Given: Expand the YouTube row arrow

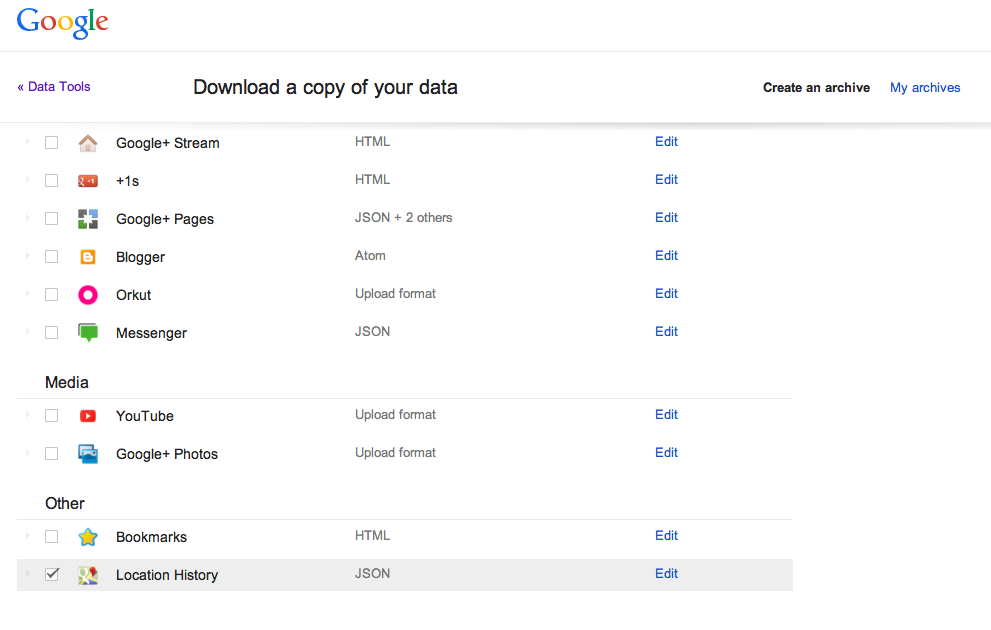Looking at the screenshot, I should pyautogui.click(x=28, y=415).
